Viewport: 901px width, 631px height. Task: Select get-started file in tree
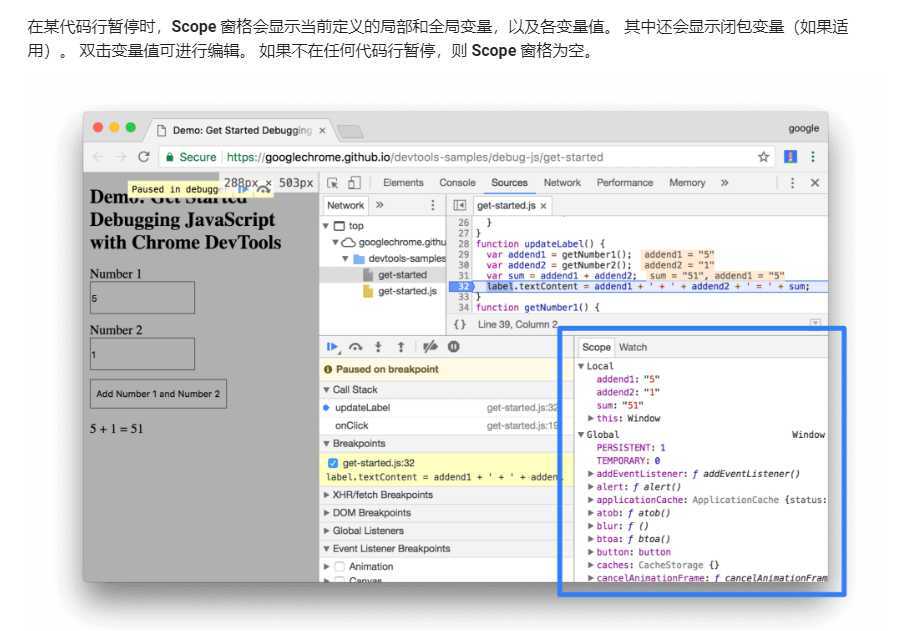(x=402, y=275)
